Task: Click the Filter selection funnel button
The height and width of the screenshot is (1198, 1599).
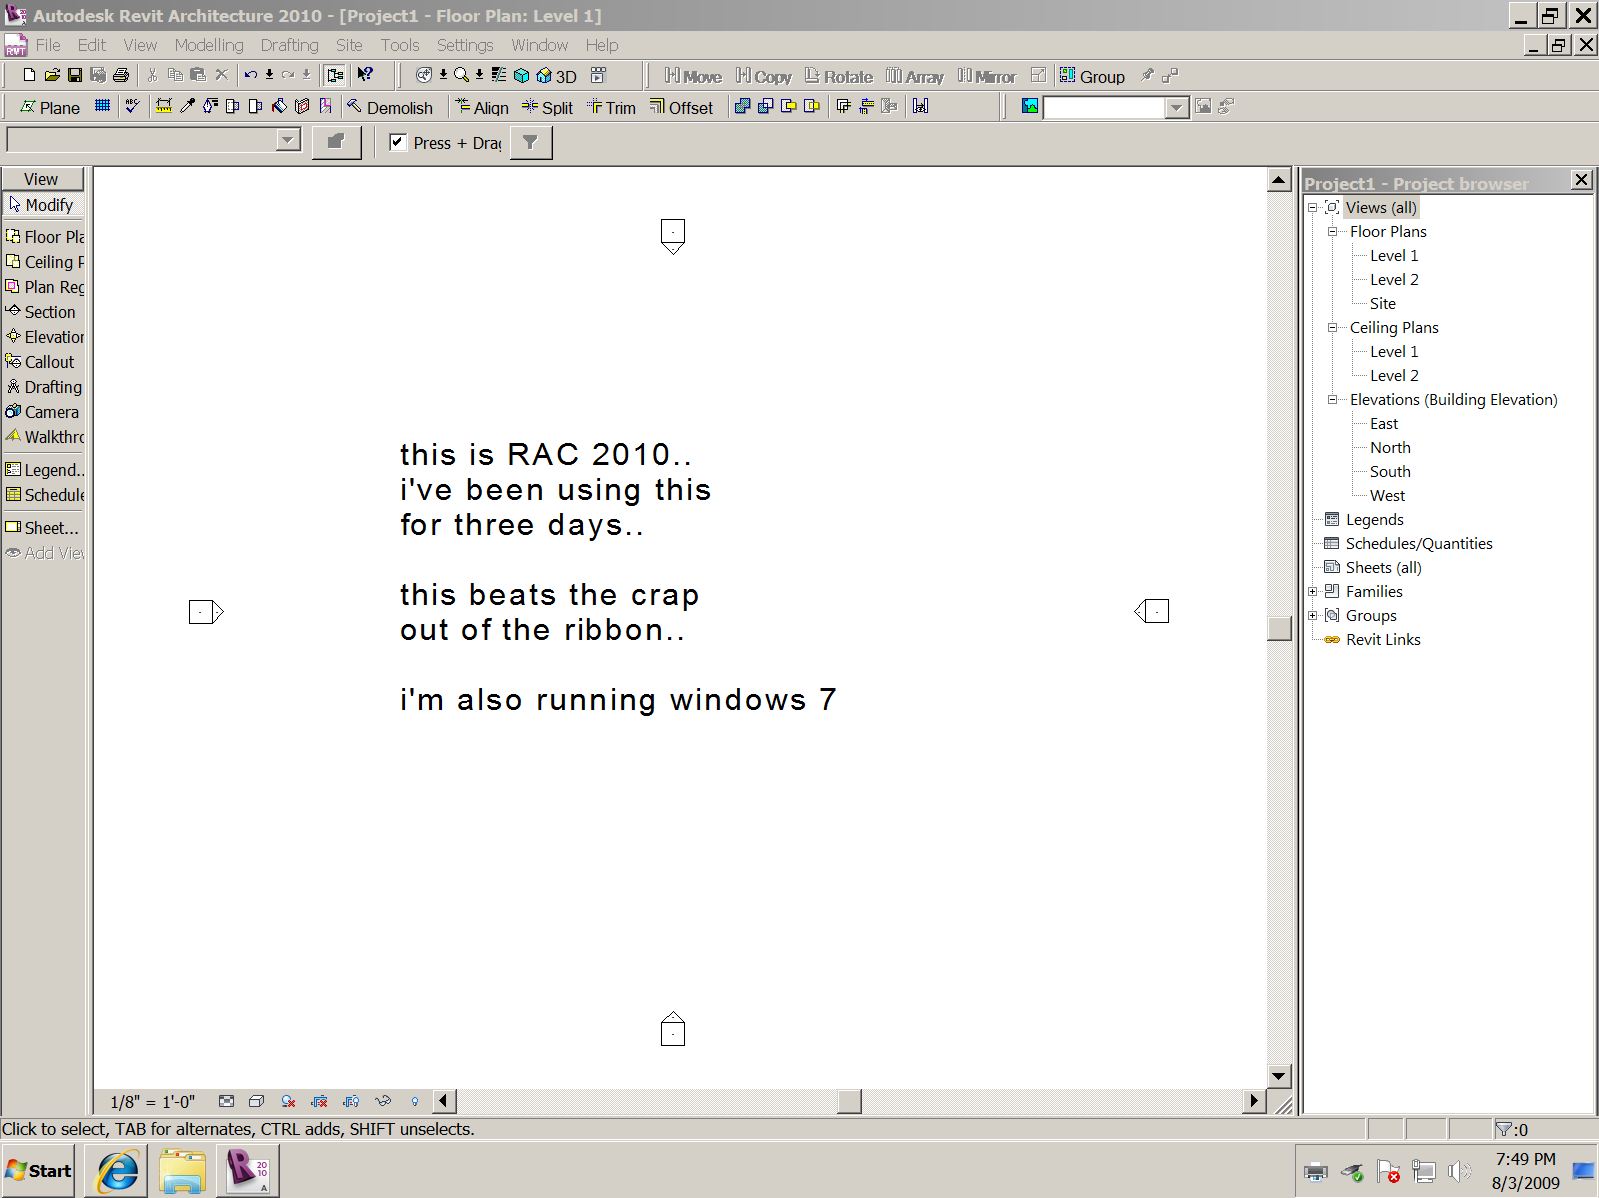Action: tap(531, 142)
